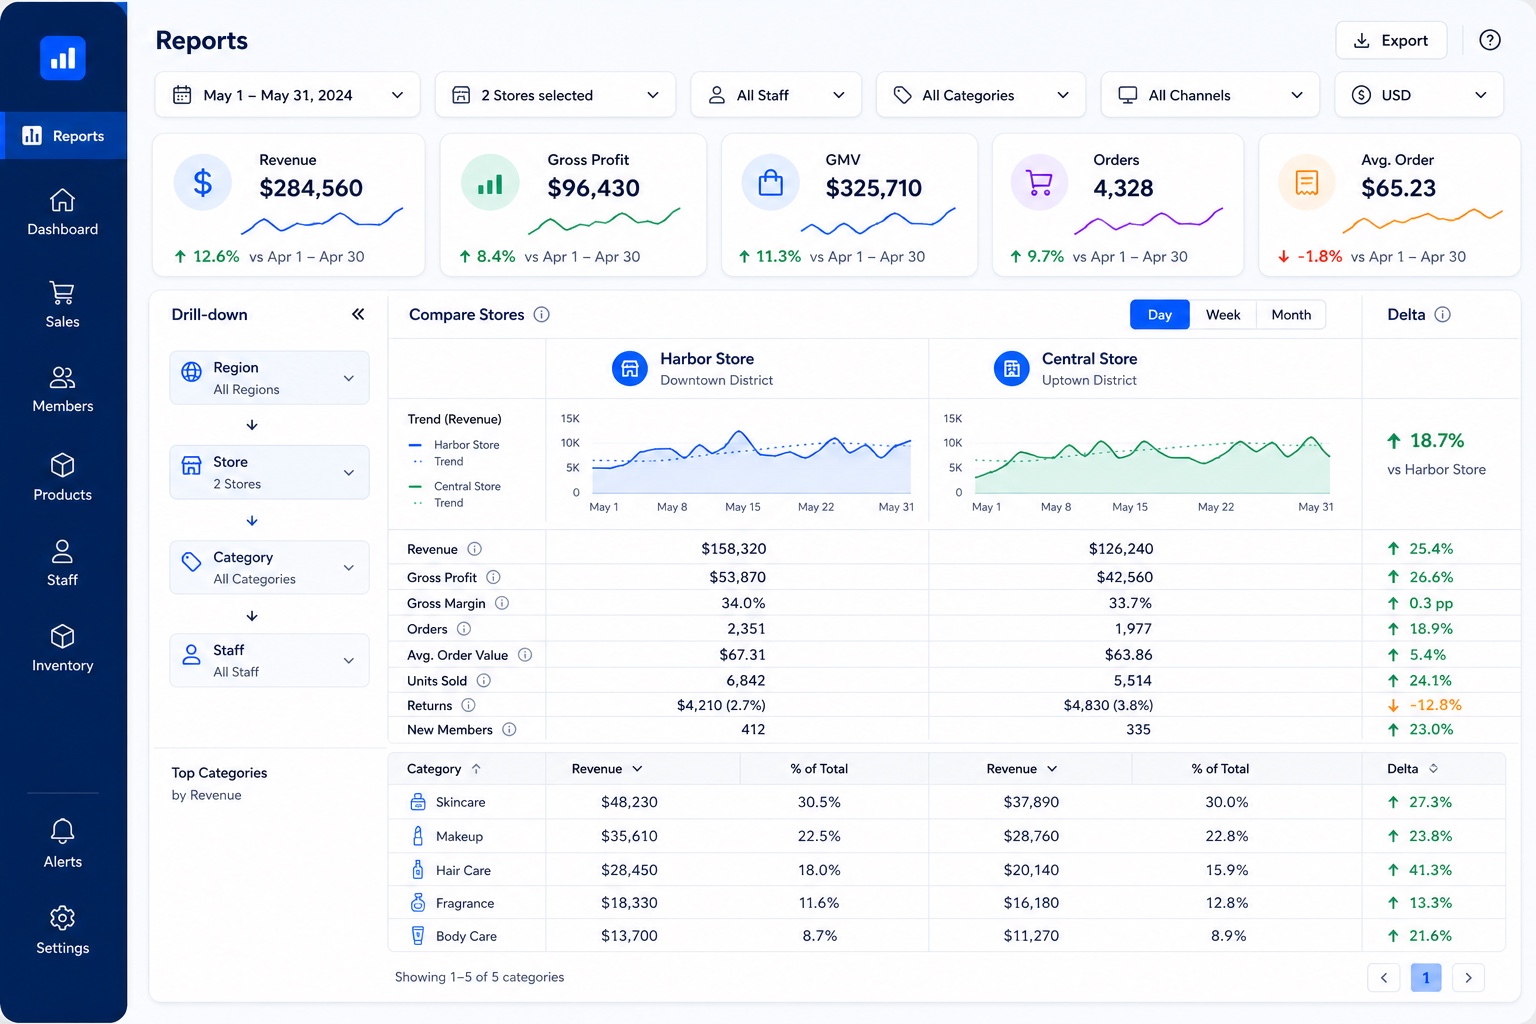The height and width of the screenshot is (1024, 1536).
Task: Click the help question mark icon
Action: click(x=1490, y=40)
